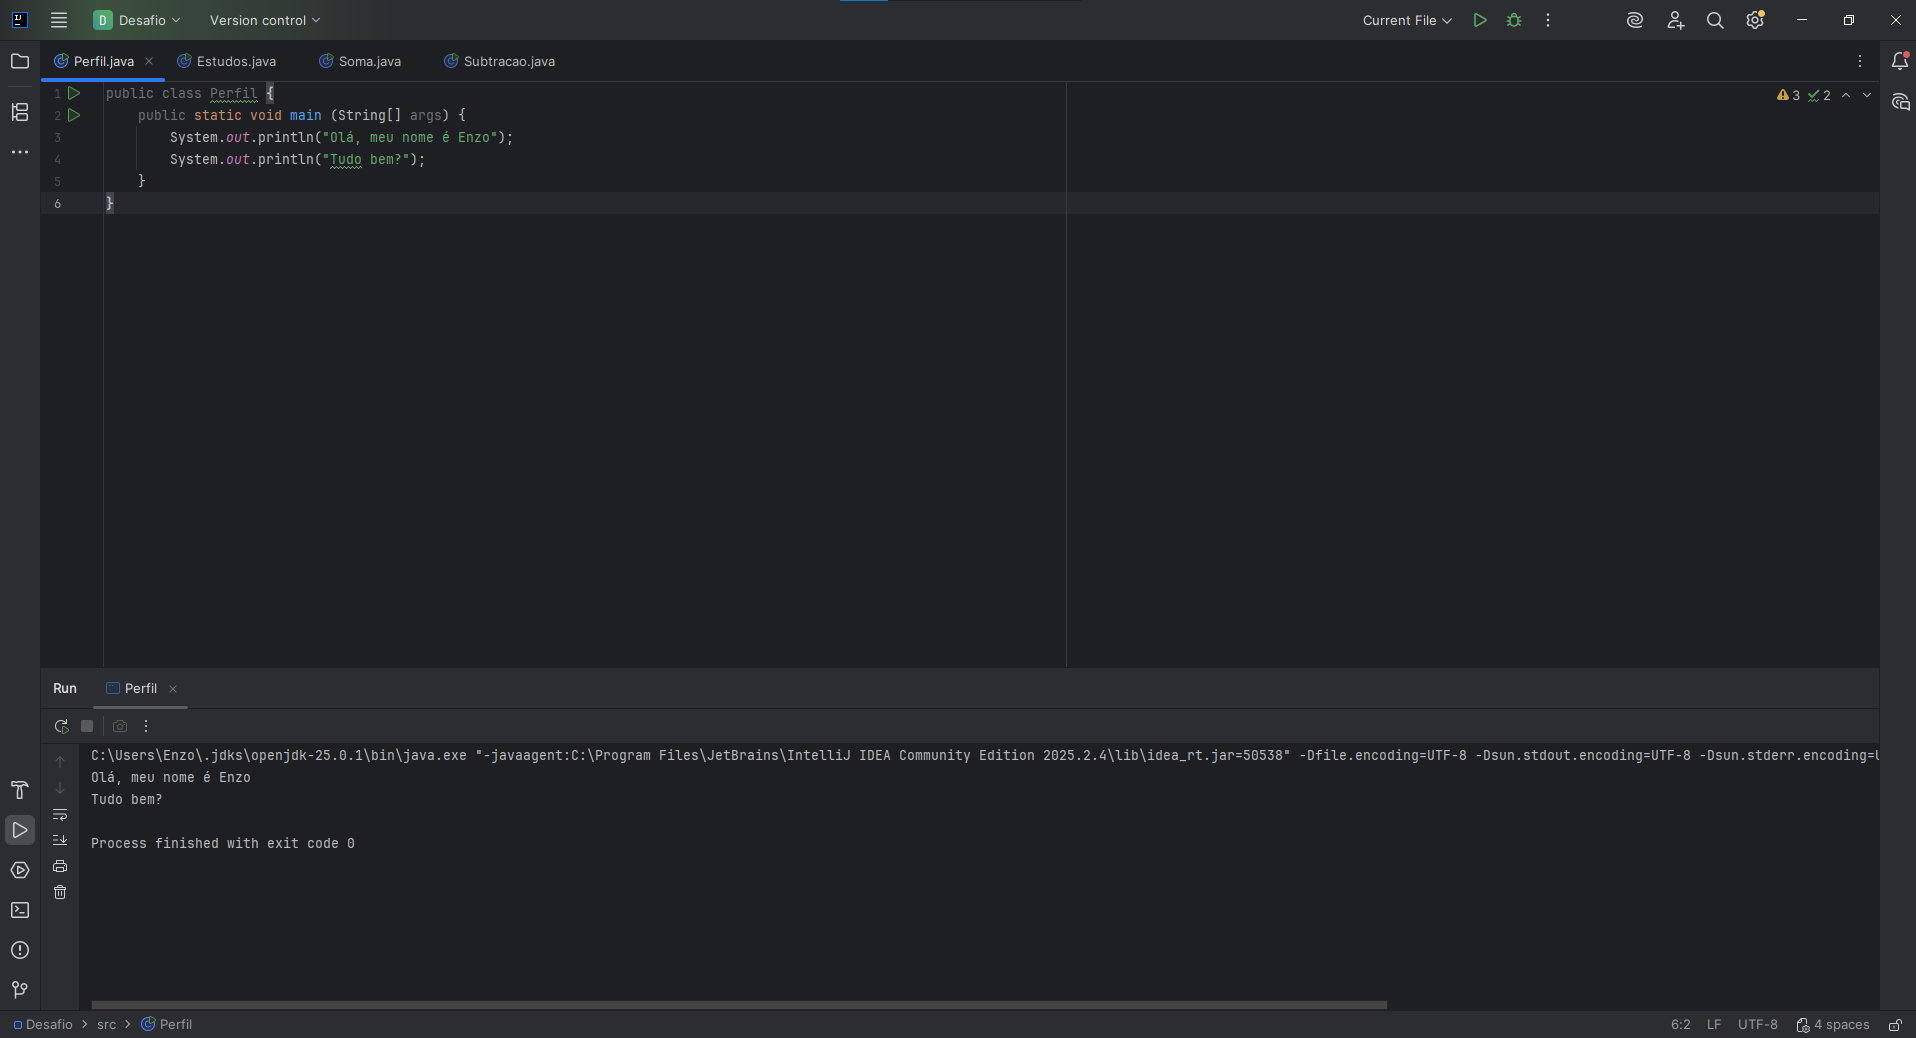The height and width of the screenshot is (1038, 1916).
Task: Run the current file with green play button
Action: [x=1480, y=20]
